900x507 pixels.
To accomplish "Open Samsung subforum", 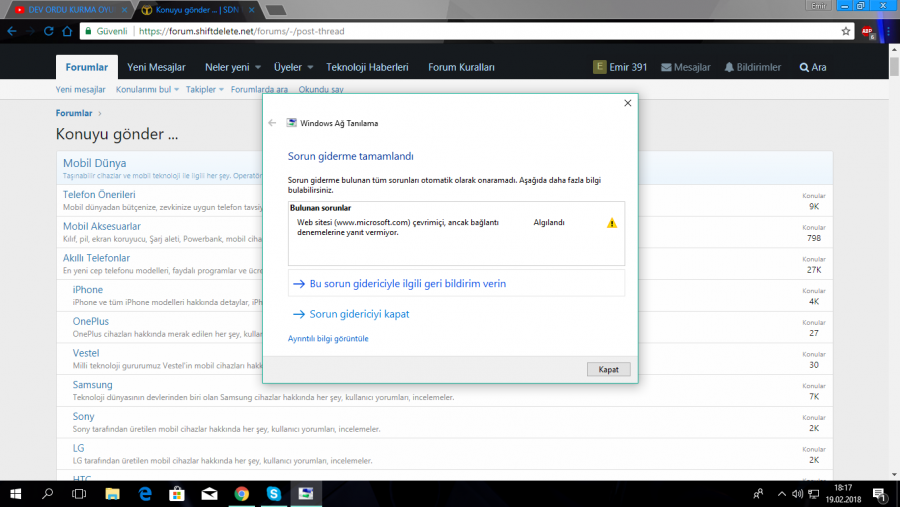I will (92, 385).
